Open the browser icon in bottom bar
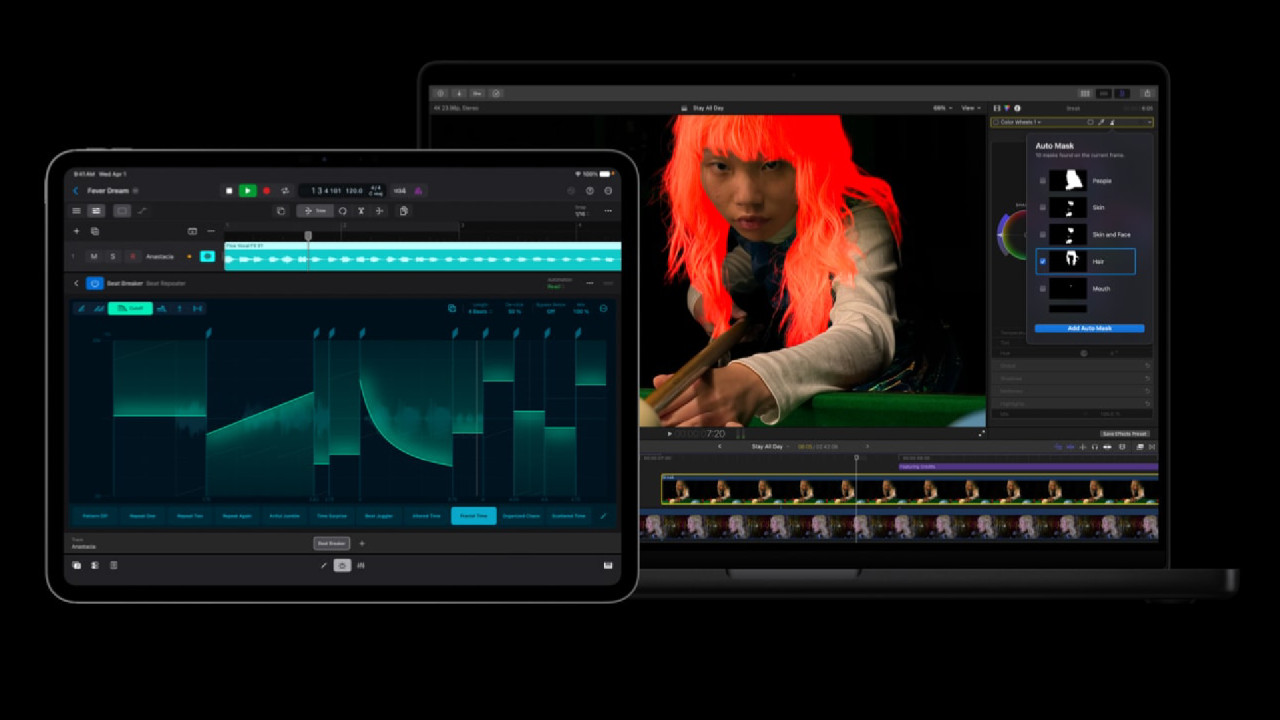Image resolution: width=1280 pixels, height=720 pixels. (x=77, y=566)
